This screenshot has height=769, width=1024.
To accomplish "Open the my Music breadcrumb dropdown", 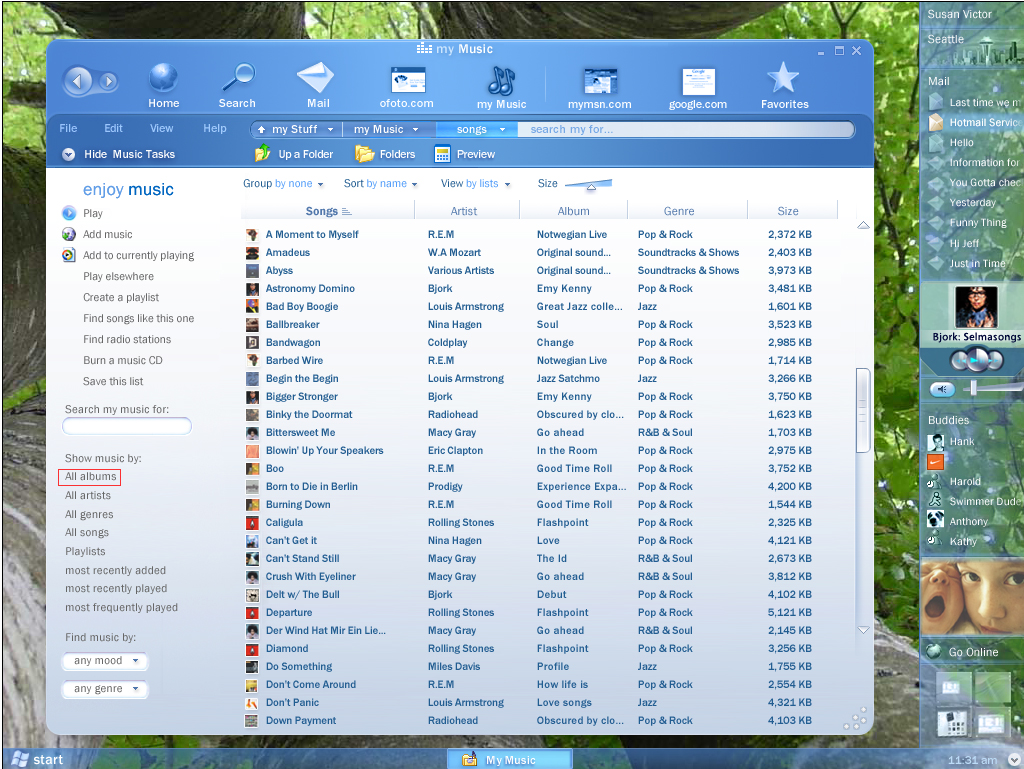I will coord(415,129).
